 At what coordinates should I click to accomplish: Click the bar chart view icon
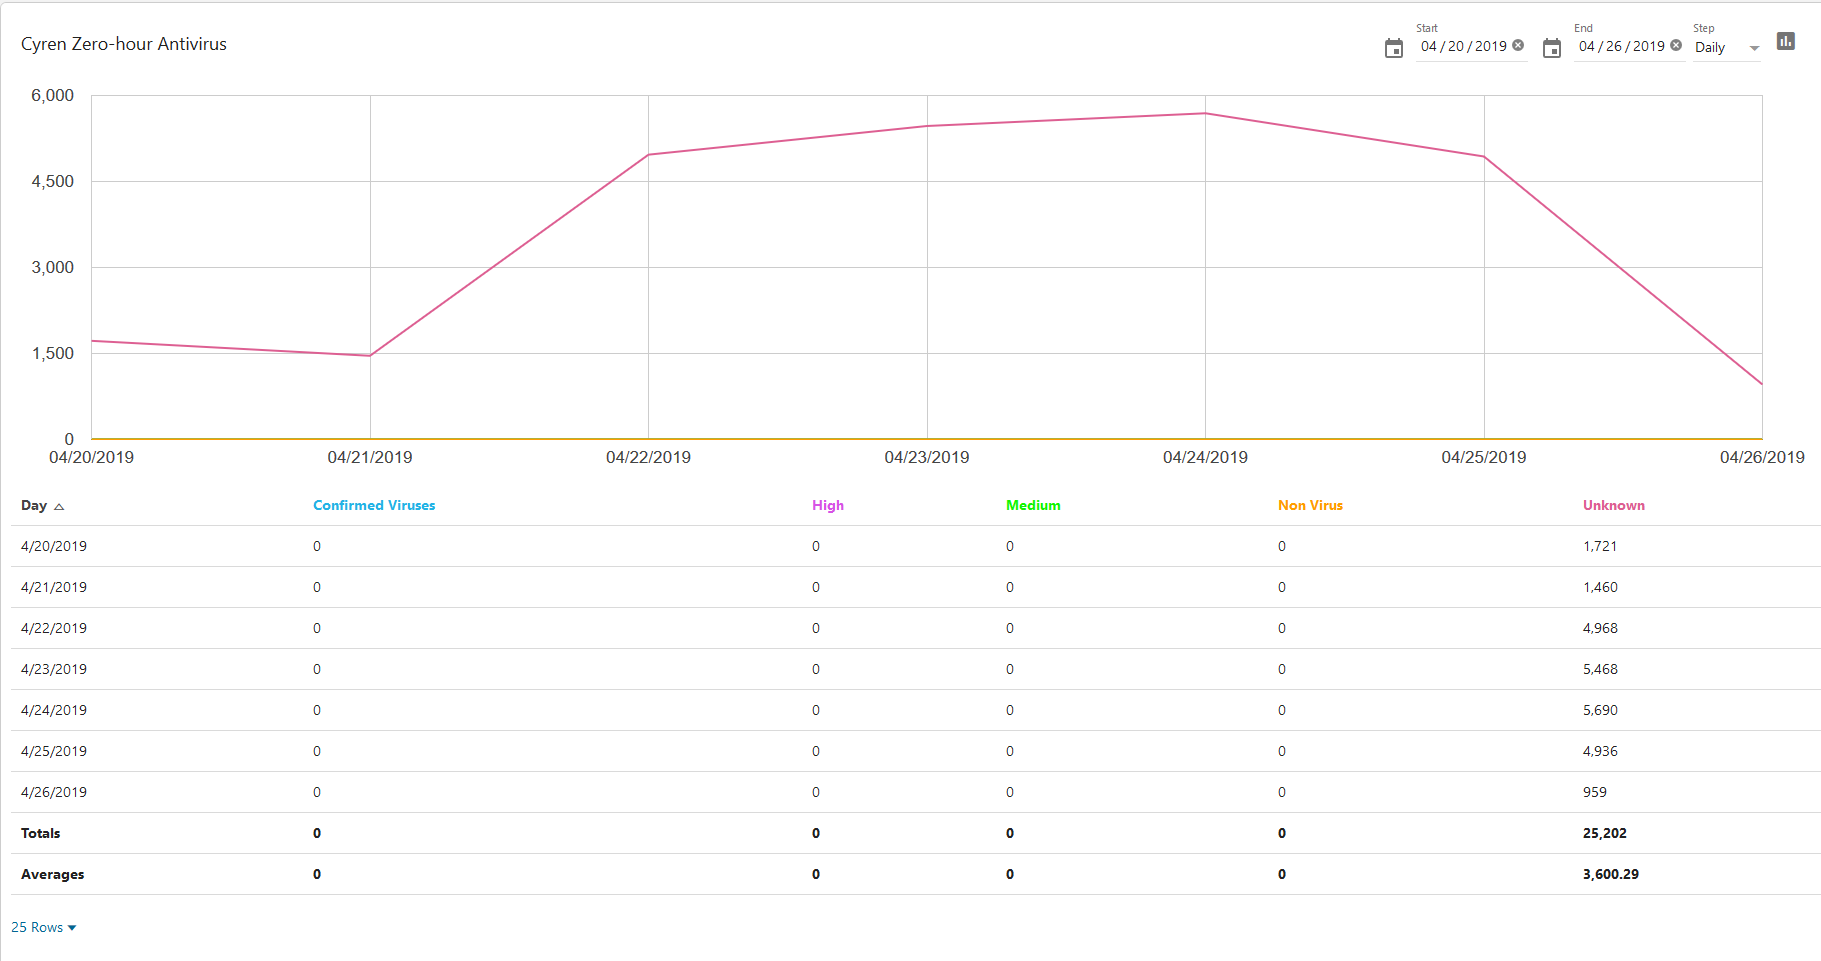click(1785, 41)
